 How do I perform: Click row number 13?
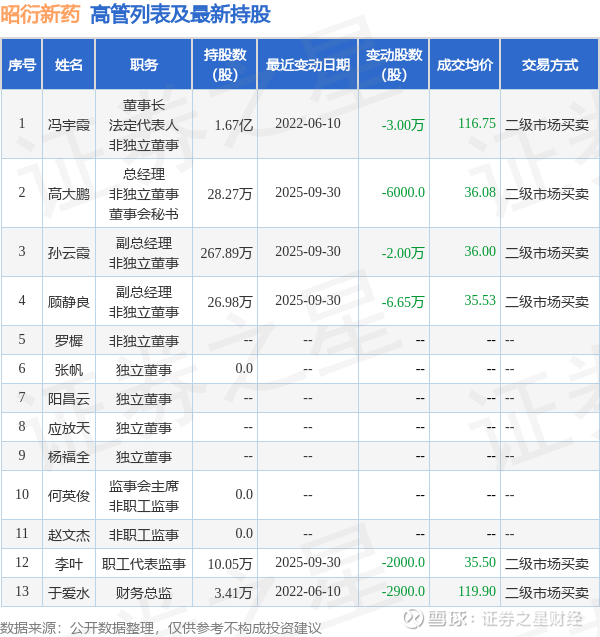pyautogui.click(x=22, y=591)
